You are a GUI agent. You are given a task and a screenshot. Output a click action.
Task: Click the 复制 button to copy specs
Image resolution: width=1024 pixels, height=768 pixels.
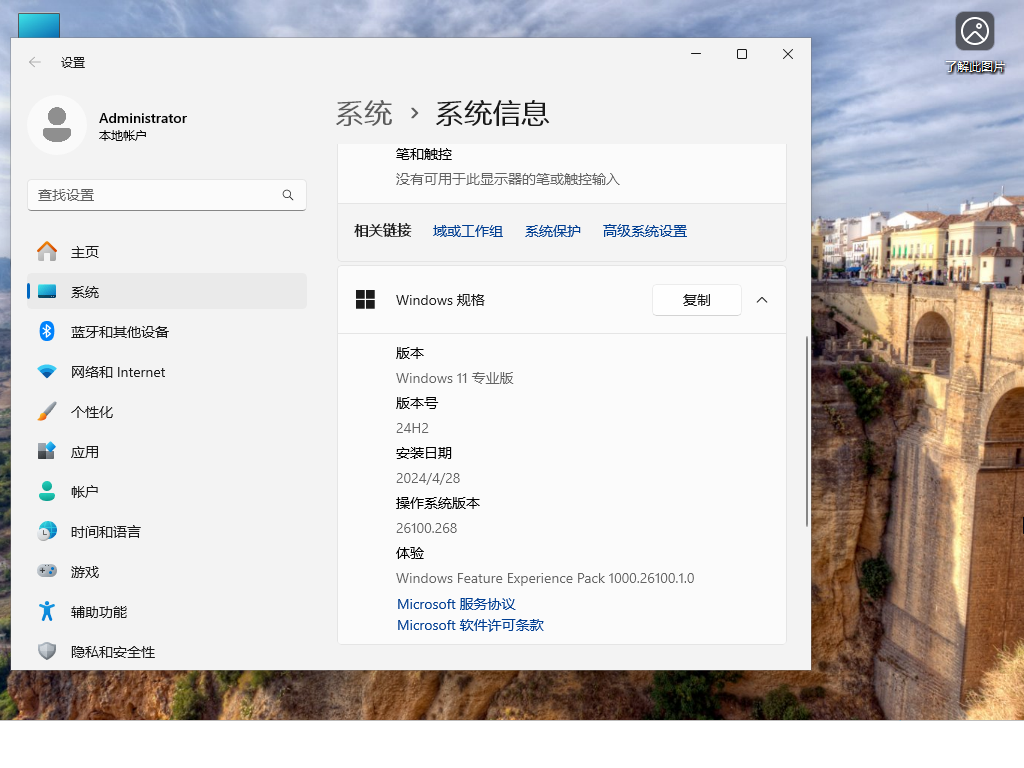[x=696, y=299]
